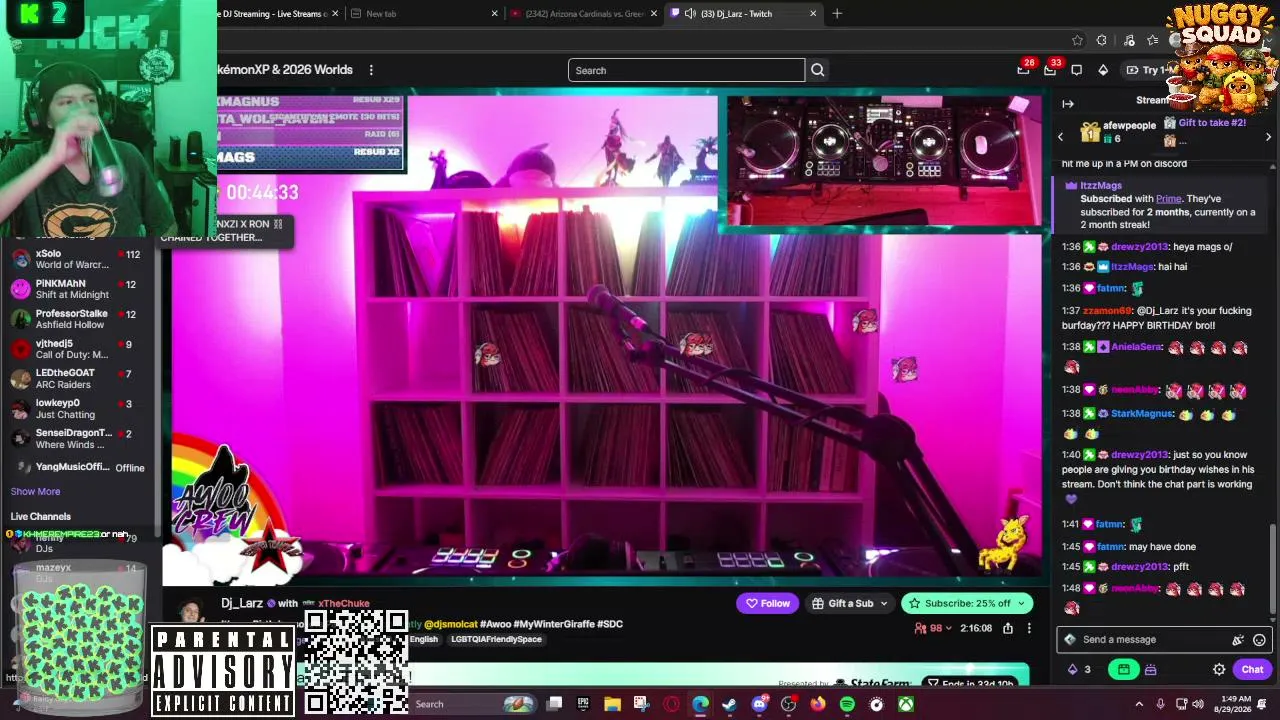Open the Whispers chat bubble icon
Viewport: 1280px width, 720px height.
click(x=1076, y=70)
